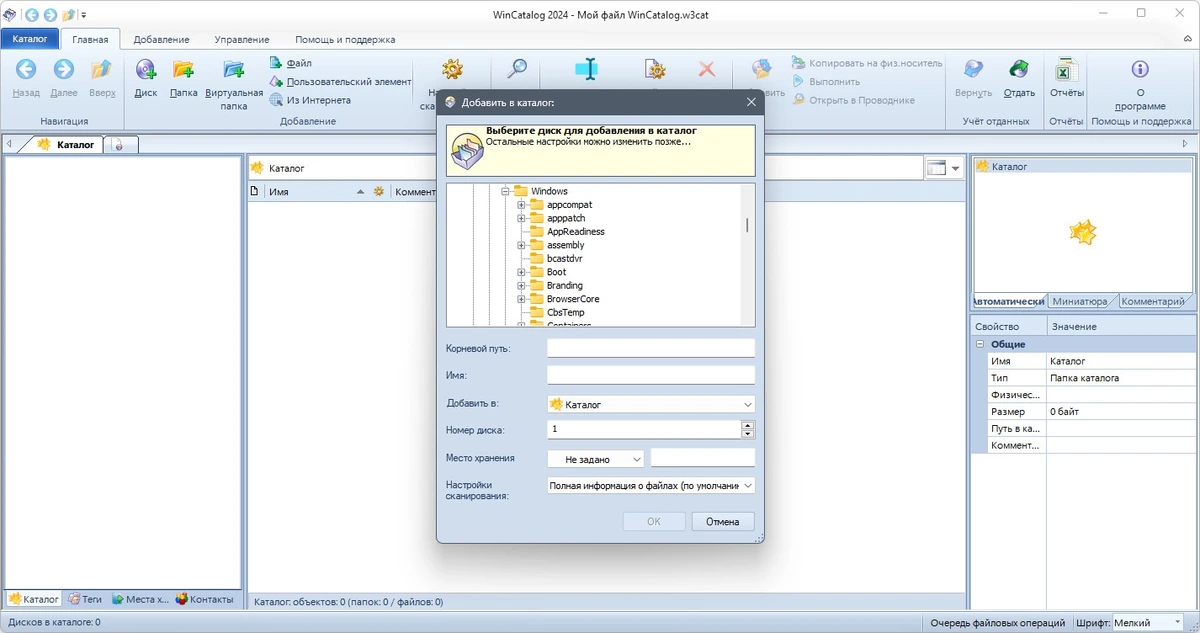
Task: Select the CbsTemp folder in tree
Action: (565, 312)
